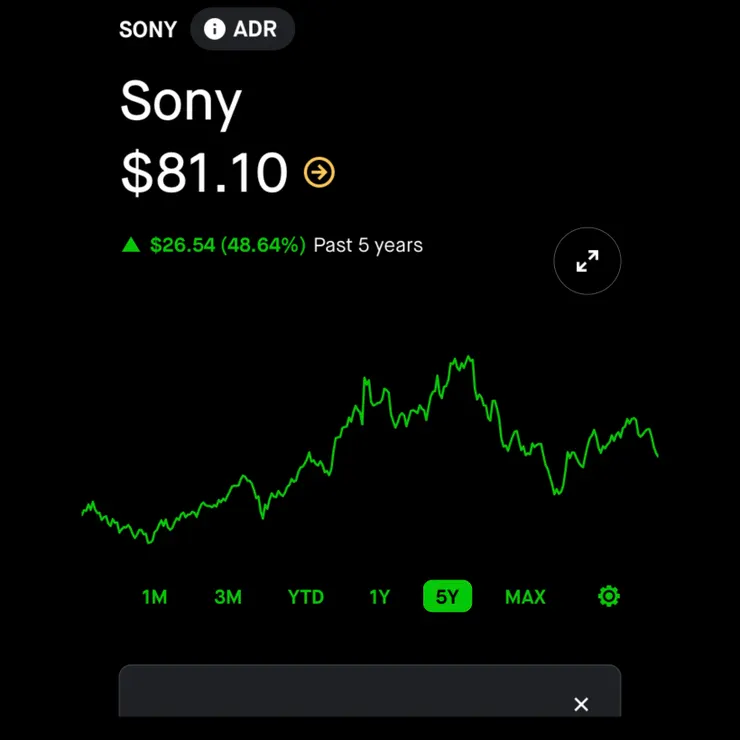Tap the orange arrow beside $81.10
The height and width of the screenshot is (740, 740).
(319, 172)
